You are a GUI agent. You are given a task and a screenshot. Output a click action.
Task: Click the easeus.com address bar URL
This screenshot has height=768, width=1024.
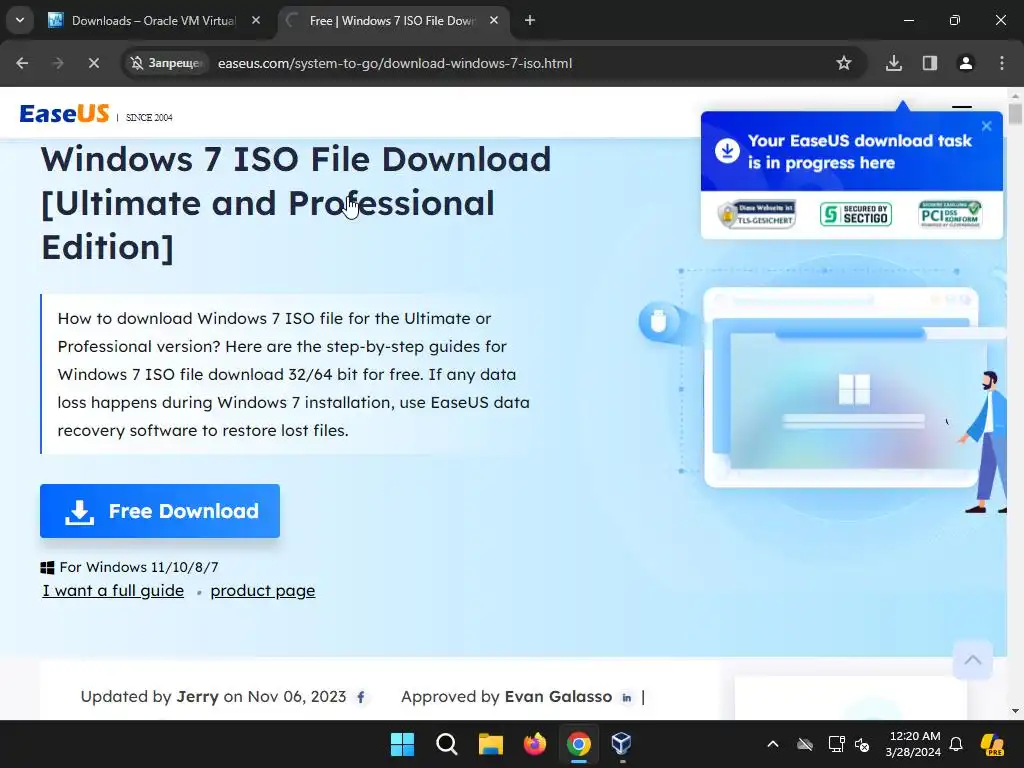[x=394, y=63]
